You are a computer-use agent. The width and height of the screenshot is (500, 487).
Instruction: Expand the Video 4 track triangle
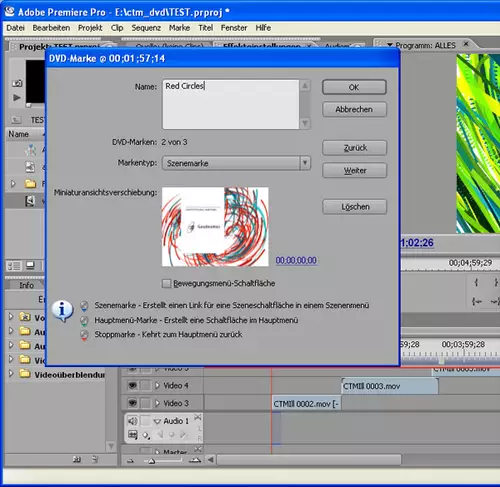click(157, 386)
